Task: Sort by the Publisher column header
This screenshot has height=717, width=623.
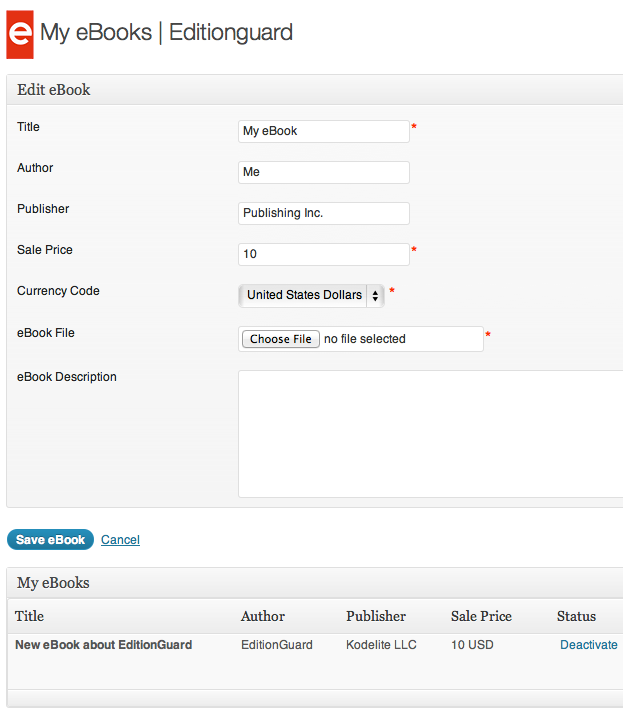Action: coord(376,616)
